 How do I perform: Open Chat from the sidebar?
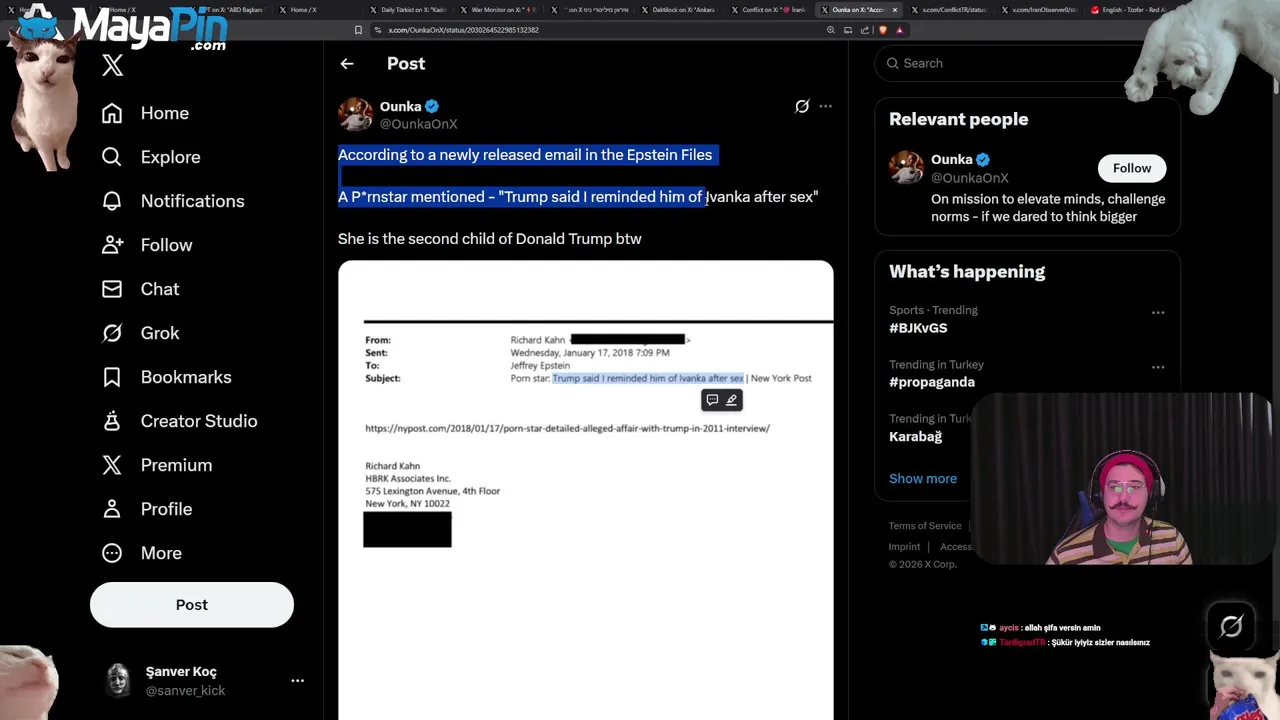pyautogui.click(x=140, y=289)
